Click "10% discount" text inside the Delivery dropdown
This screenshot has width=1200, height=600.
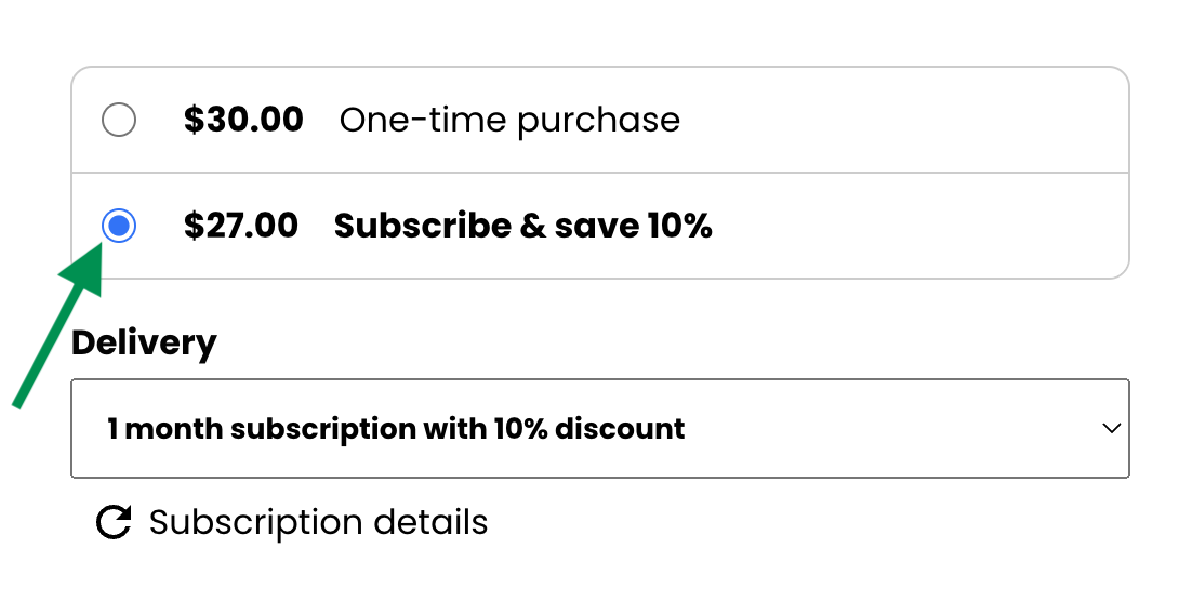(589, 429)
